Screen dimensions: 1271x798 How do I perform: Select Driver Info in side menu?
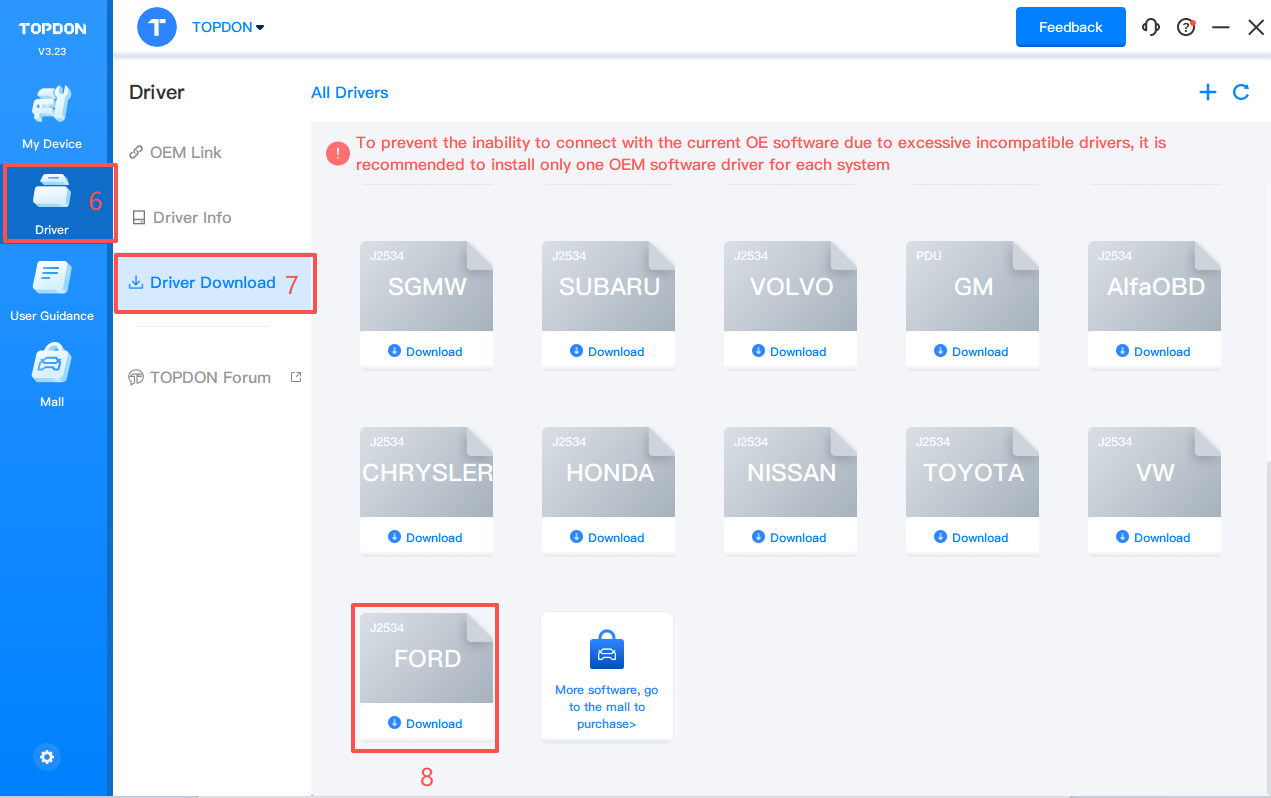click(x=191, y=217)
